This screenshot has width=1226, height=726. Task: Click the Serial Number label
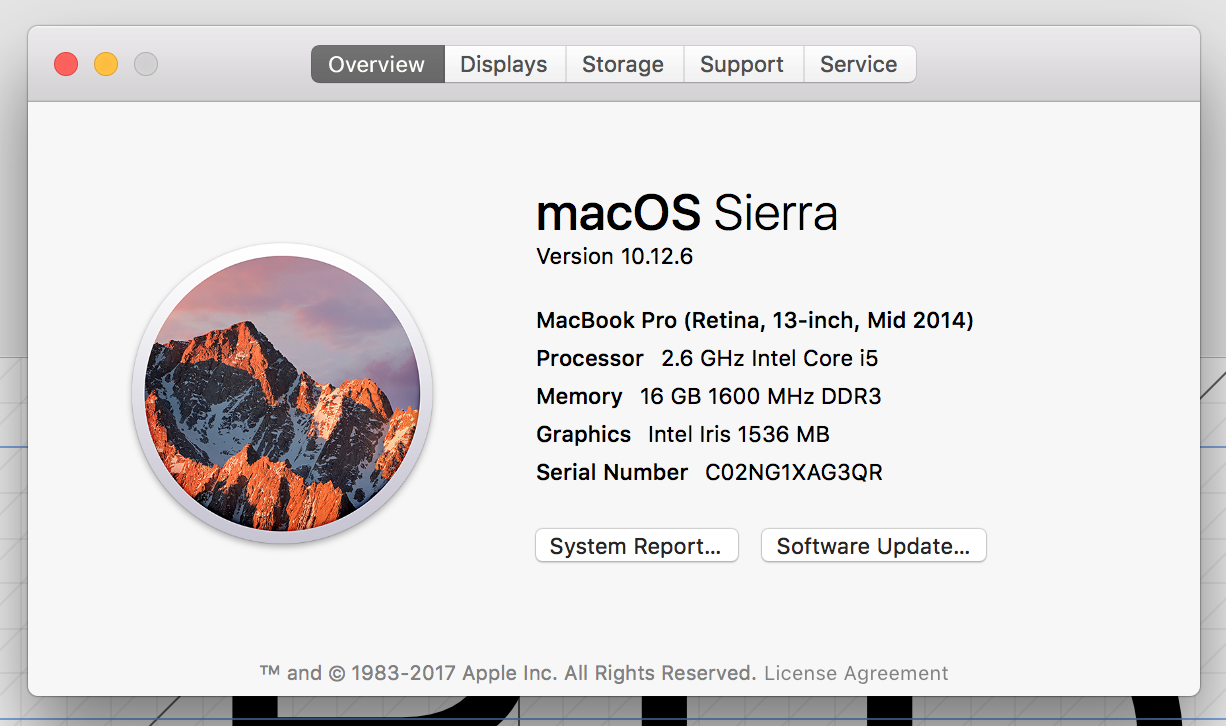click(x=612, y=472)
